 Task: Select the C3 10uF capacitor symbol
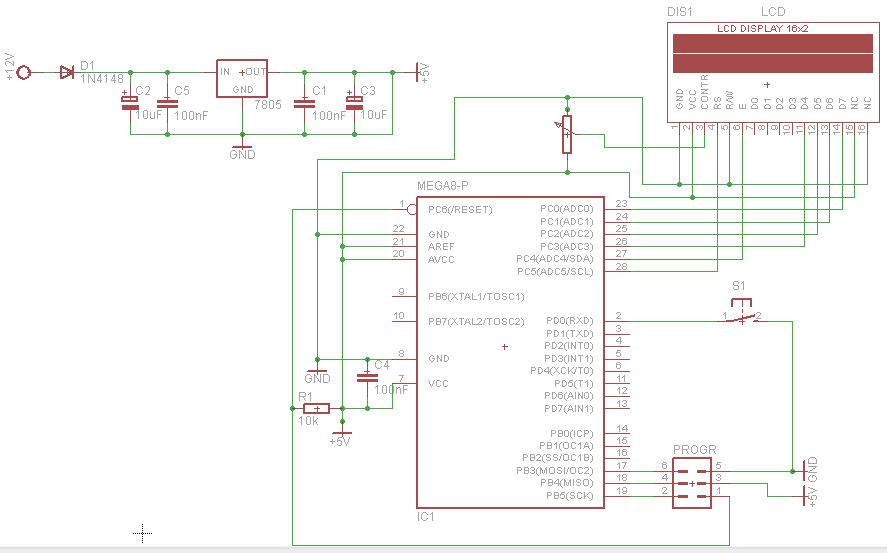(x=355, y=103)
